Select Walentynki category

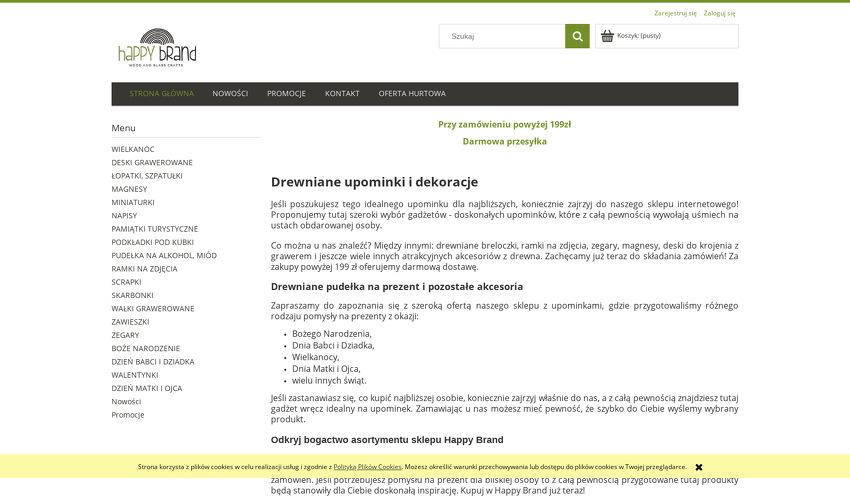tap(134, 375)
